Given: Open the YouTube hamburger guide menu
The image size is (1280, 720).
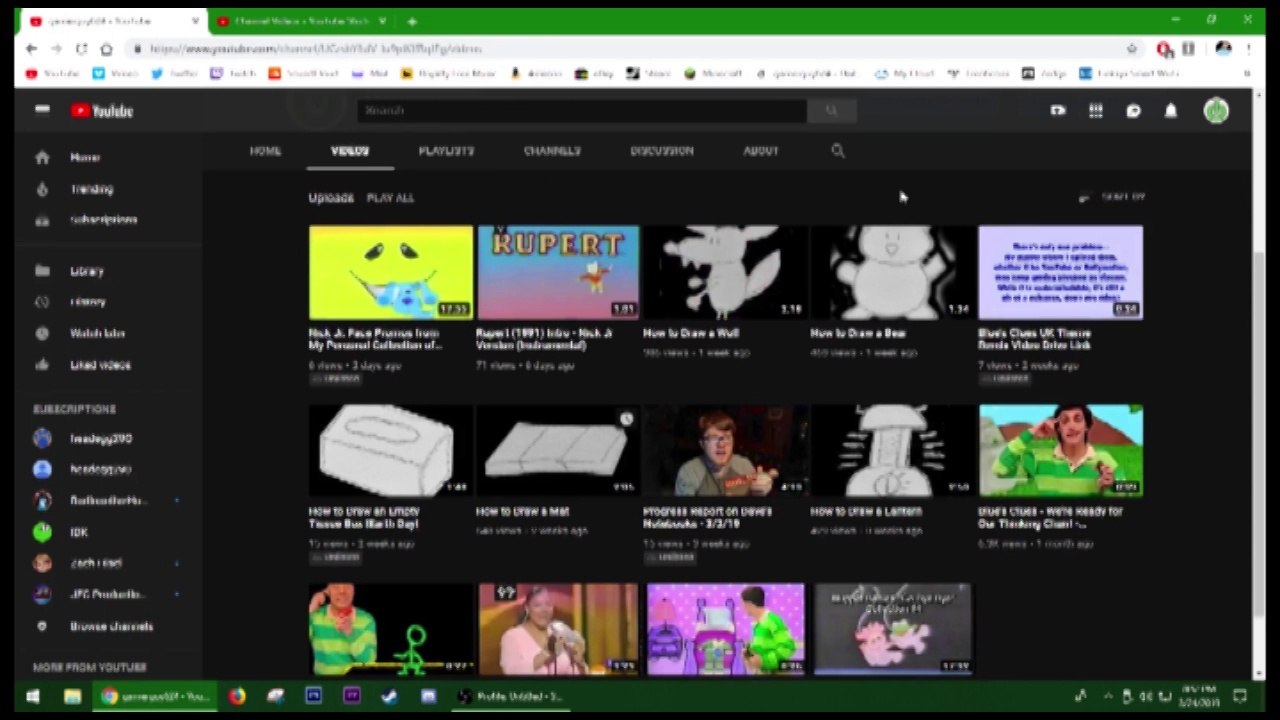Looking at the screenshot, I should click(42, 110).
